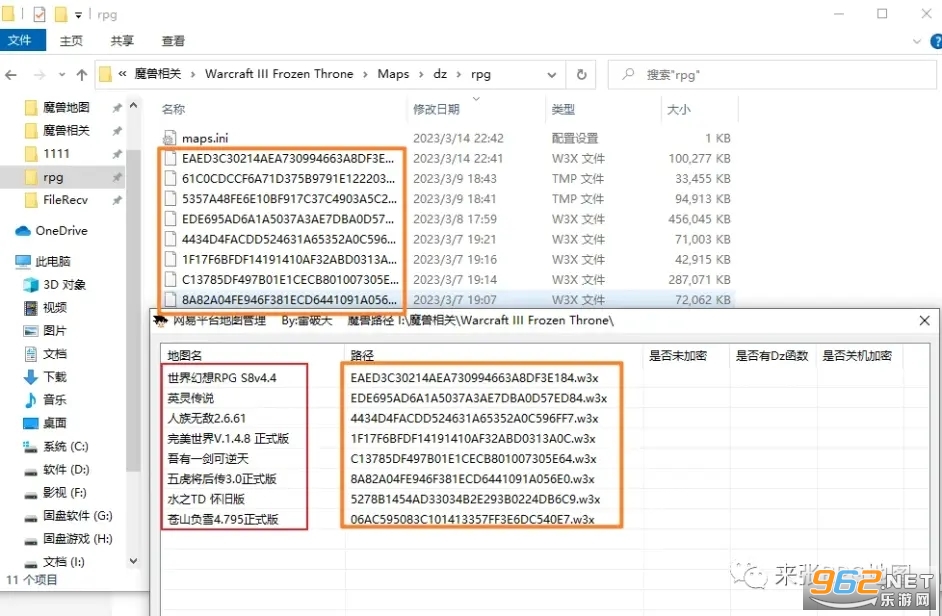Screen dimensions: 942x616
Task: Click the Forward navigation arrow
Action: tap(40, 75)
